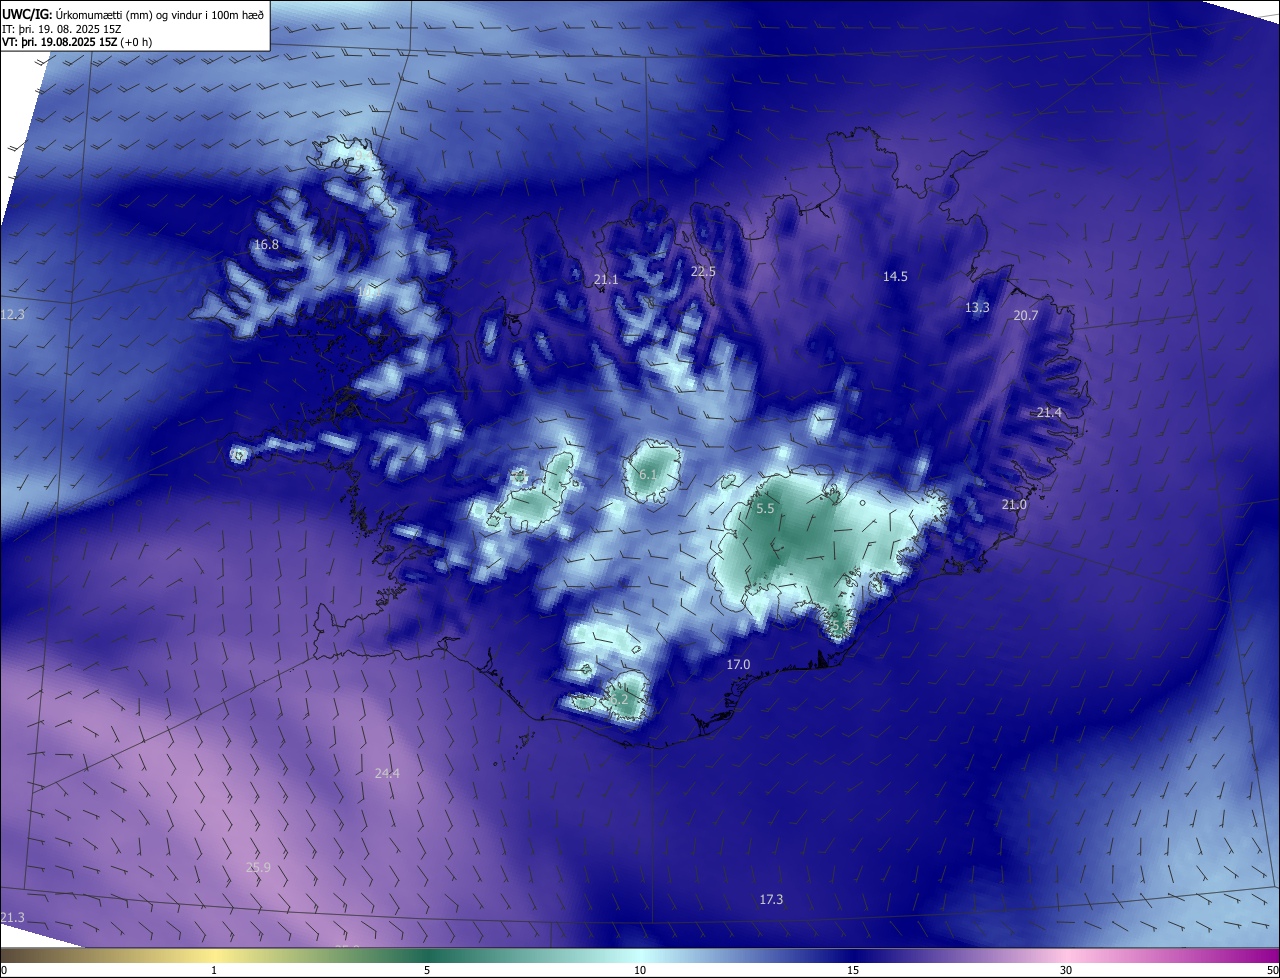Click the 17.3 value at the bottom
The image size is (1280, 978).
tap(771, 900)
